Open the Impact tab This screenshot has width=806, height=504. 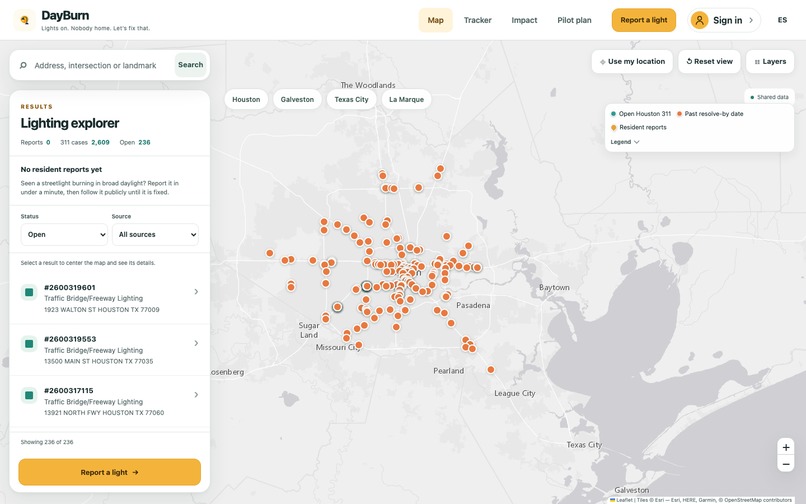pyautogui.click(x=524, y=20)
